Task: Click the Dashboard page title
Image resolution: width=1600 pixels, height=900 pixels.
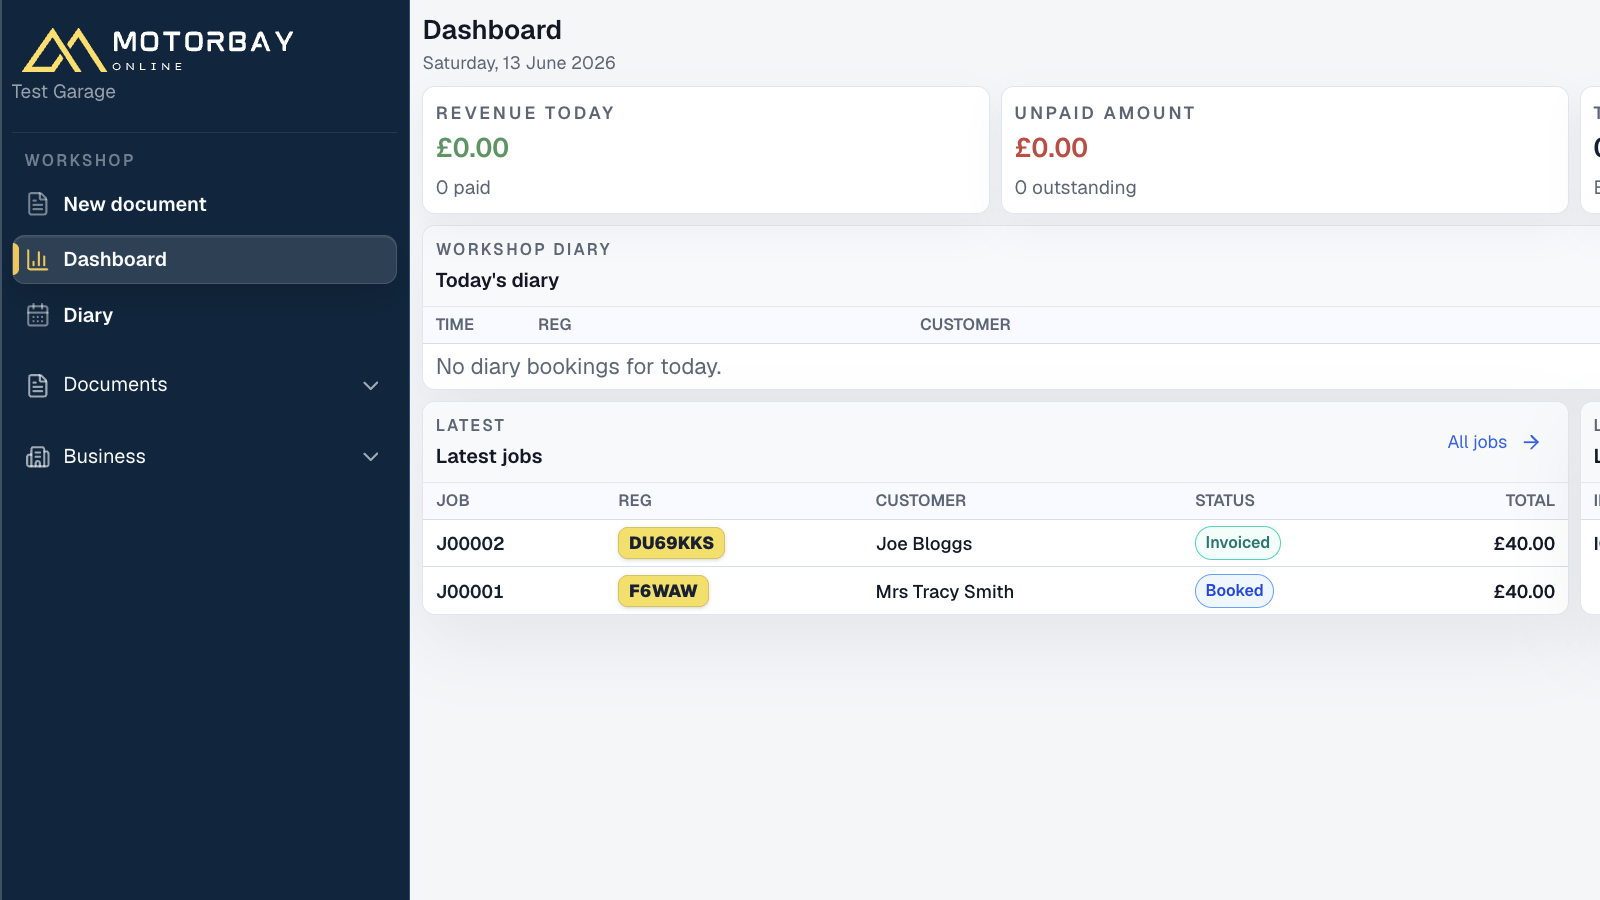Action: [492, 30]
